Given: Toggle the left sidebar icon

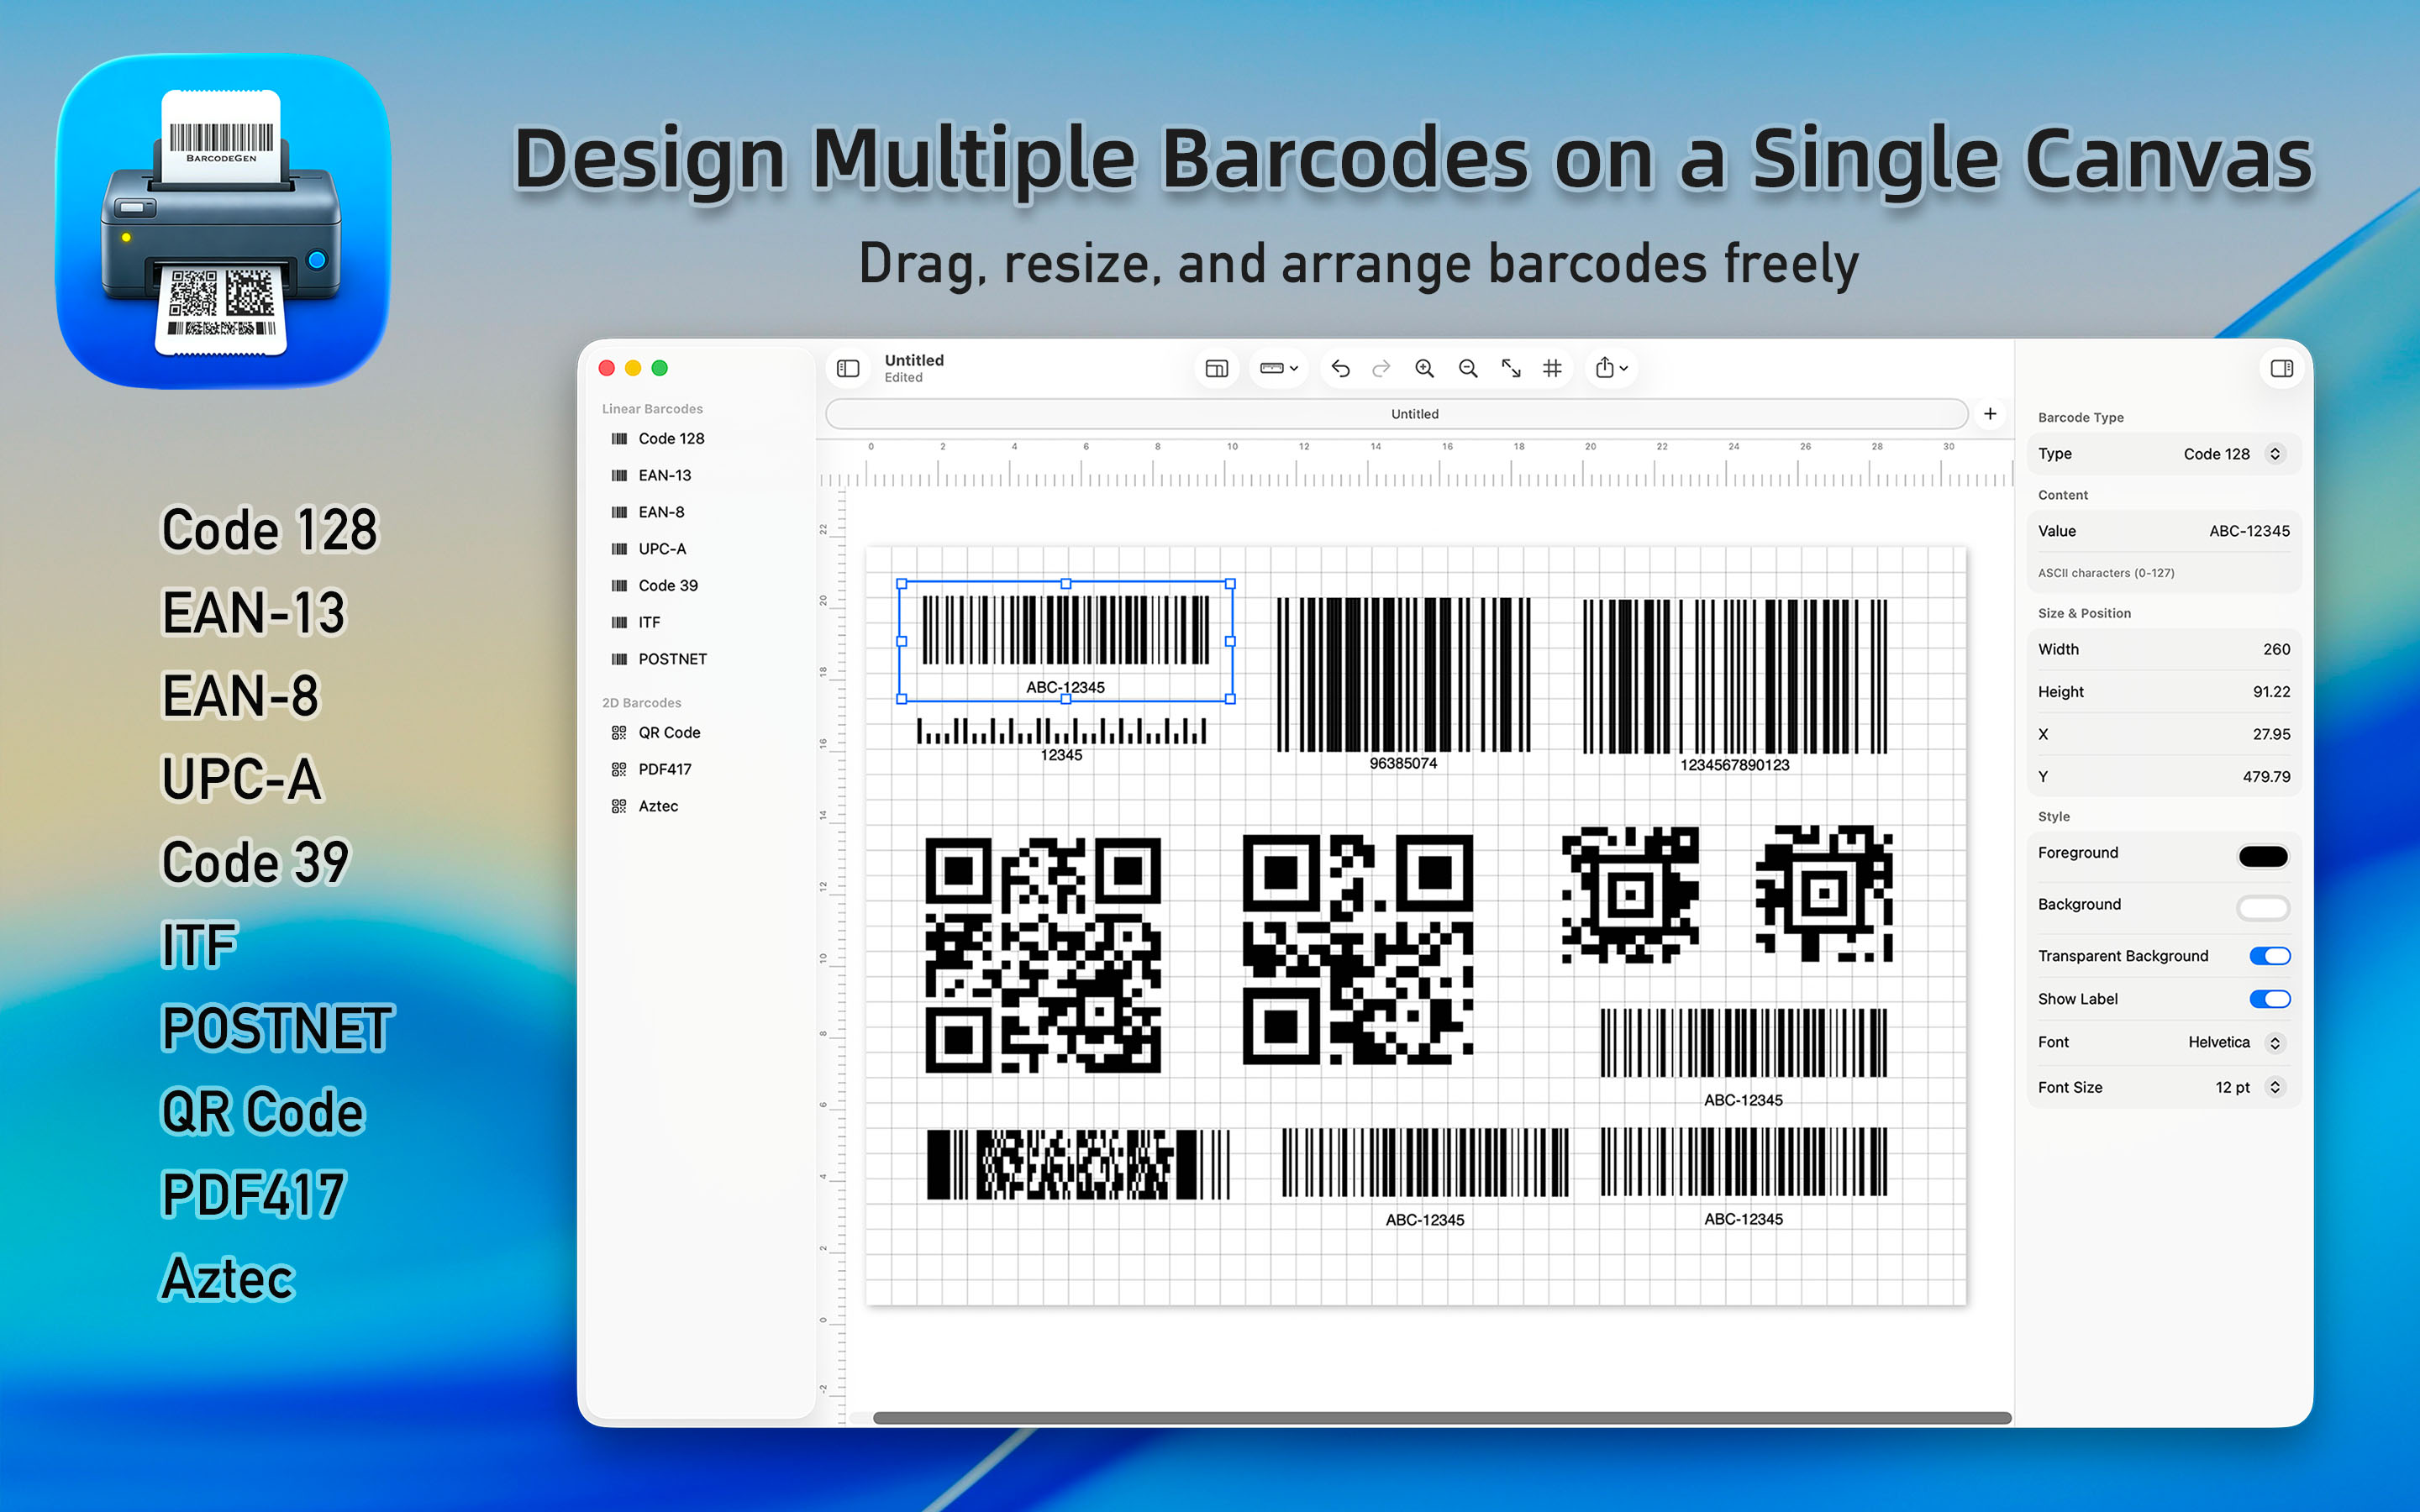Looking at the screenshot, I should click(848, 369).
